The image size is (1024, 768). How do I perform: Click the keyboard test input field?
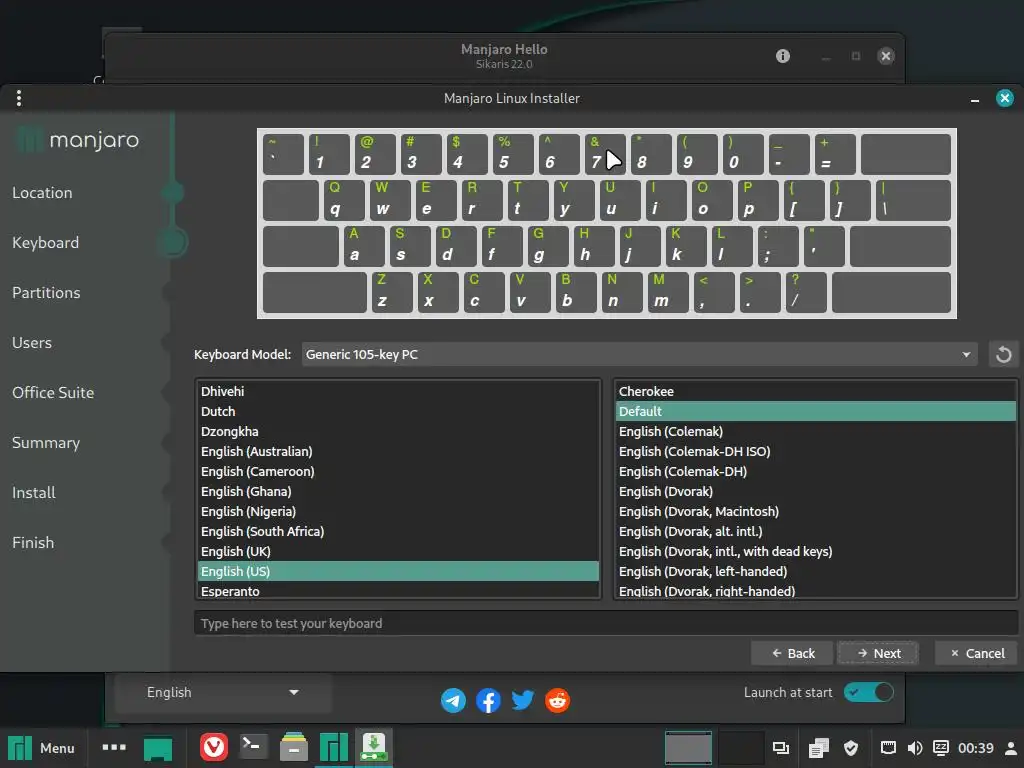(606, 623)
